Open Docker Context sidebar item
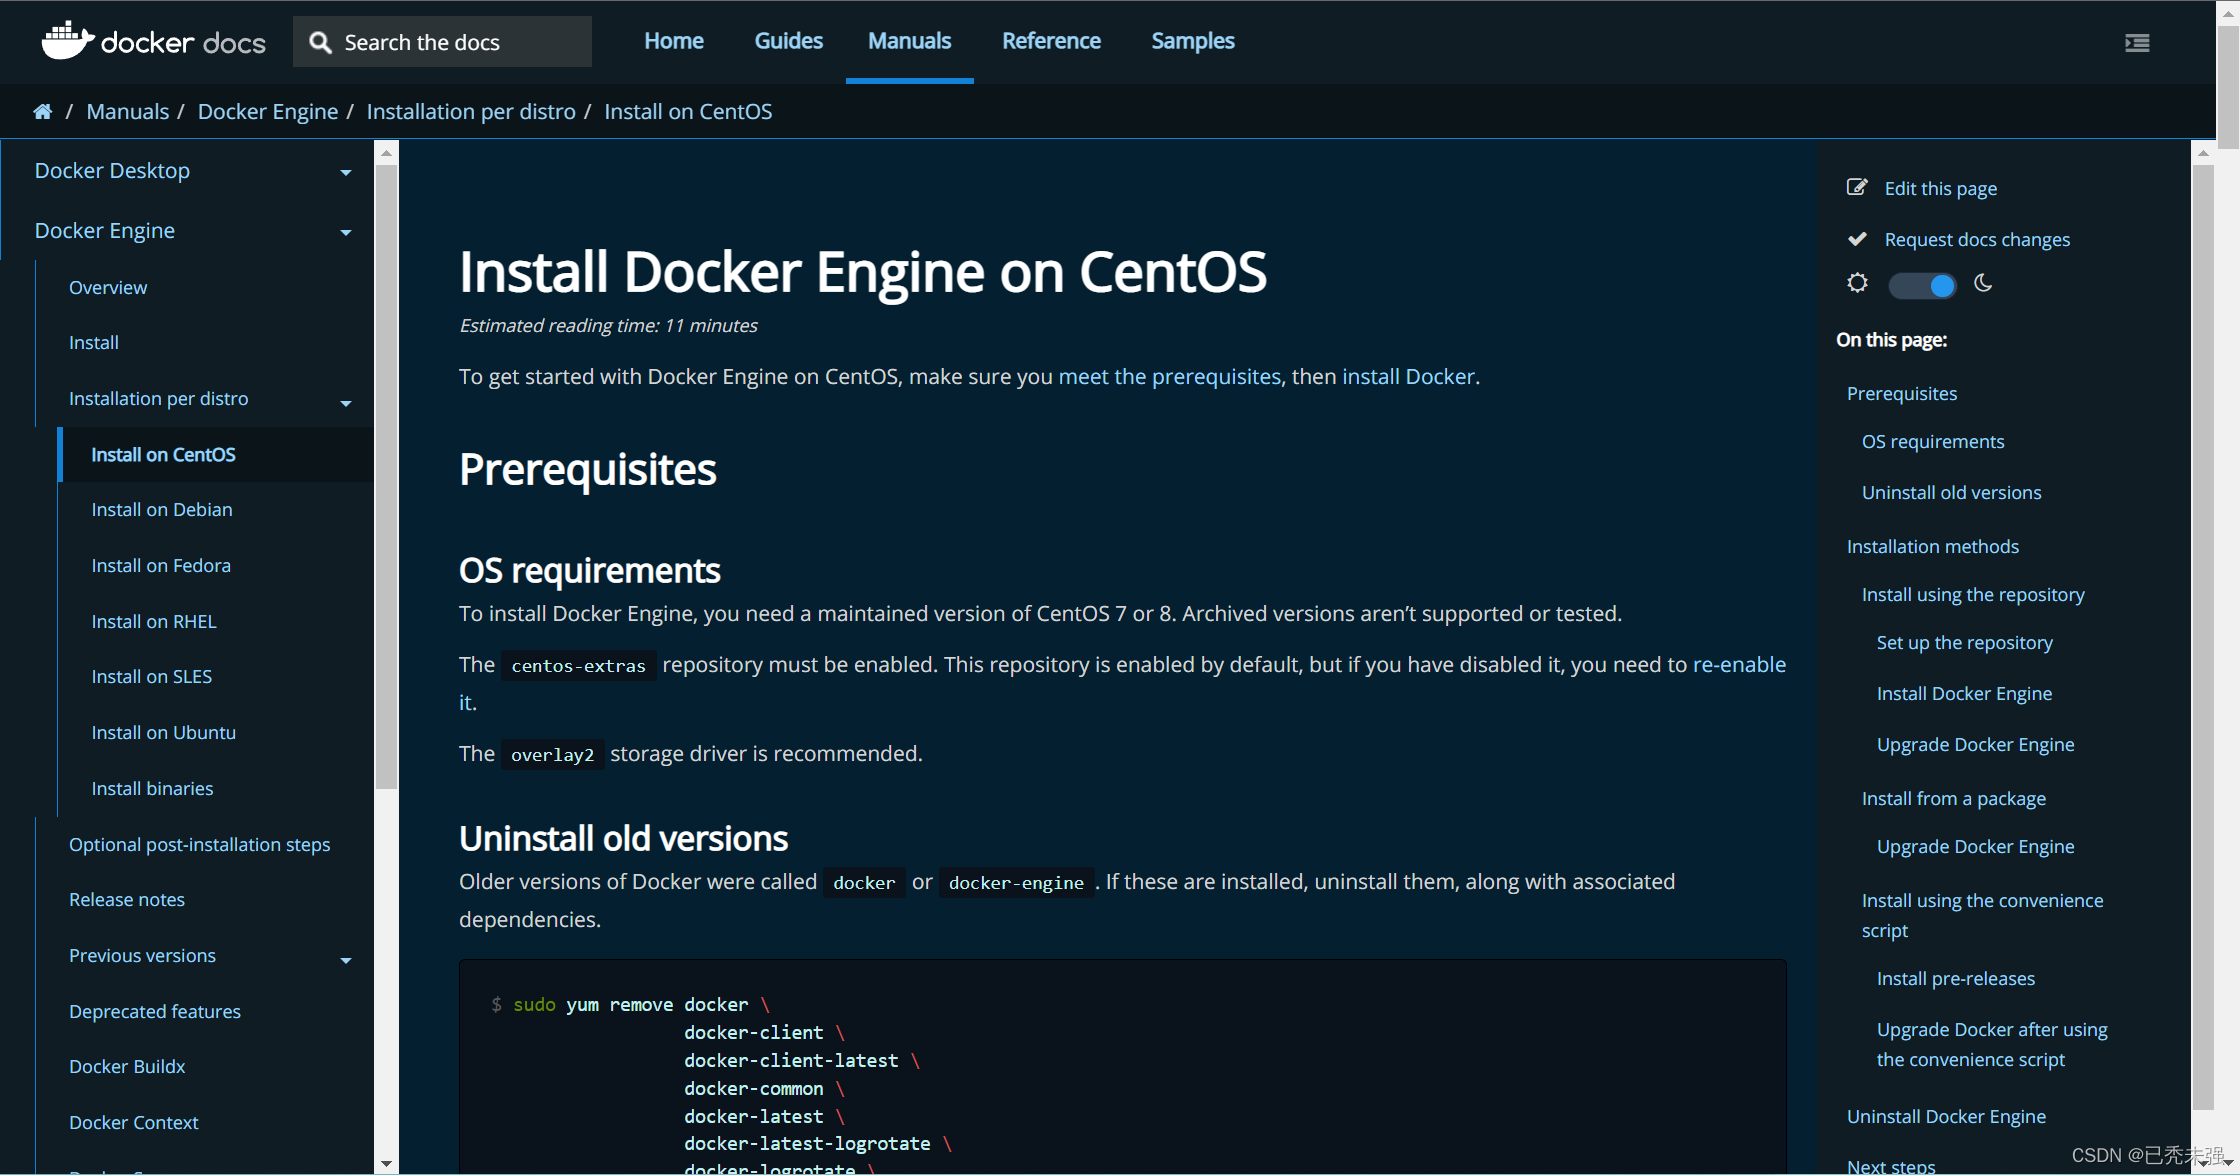Screen dimensions: 2240x1175 134,1122
